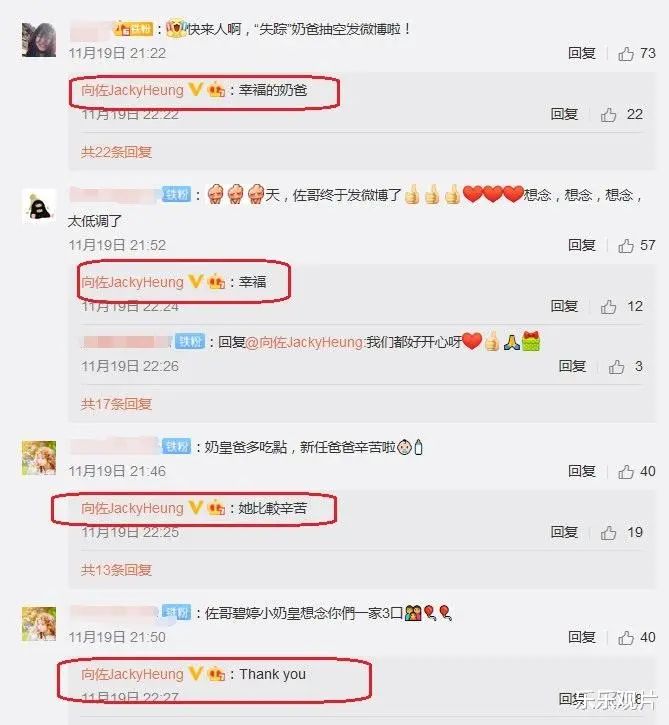Viewport: 669px width, 725px height.
Task: Expand 共17条回复 replies
Action: pyautogui.click(x=116, y=404)
